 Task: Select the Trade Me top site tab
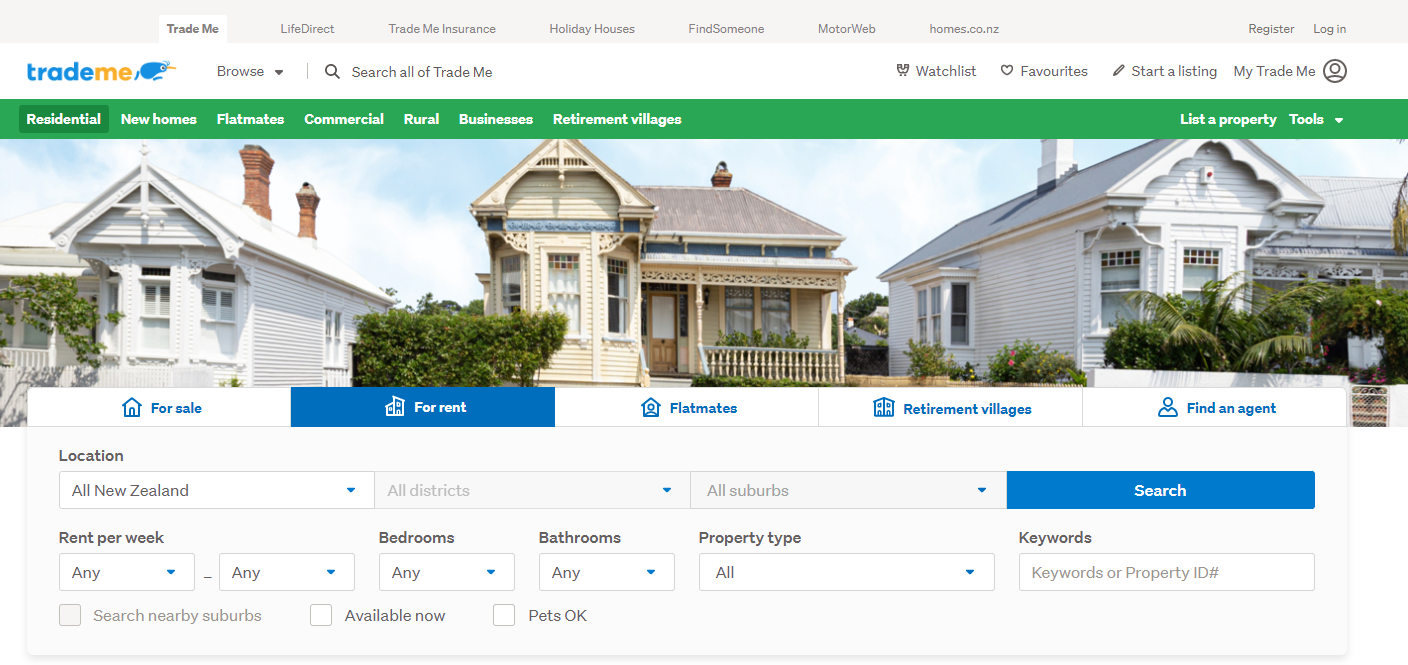tap(193, 29)
